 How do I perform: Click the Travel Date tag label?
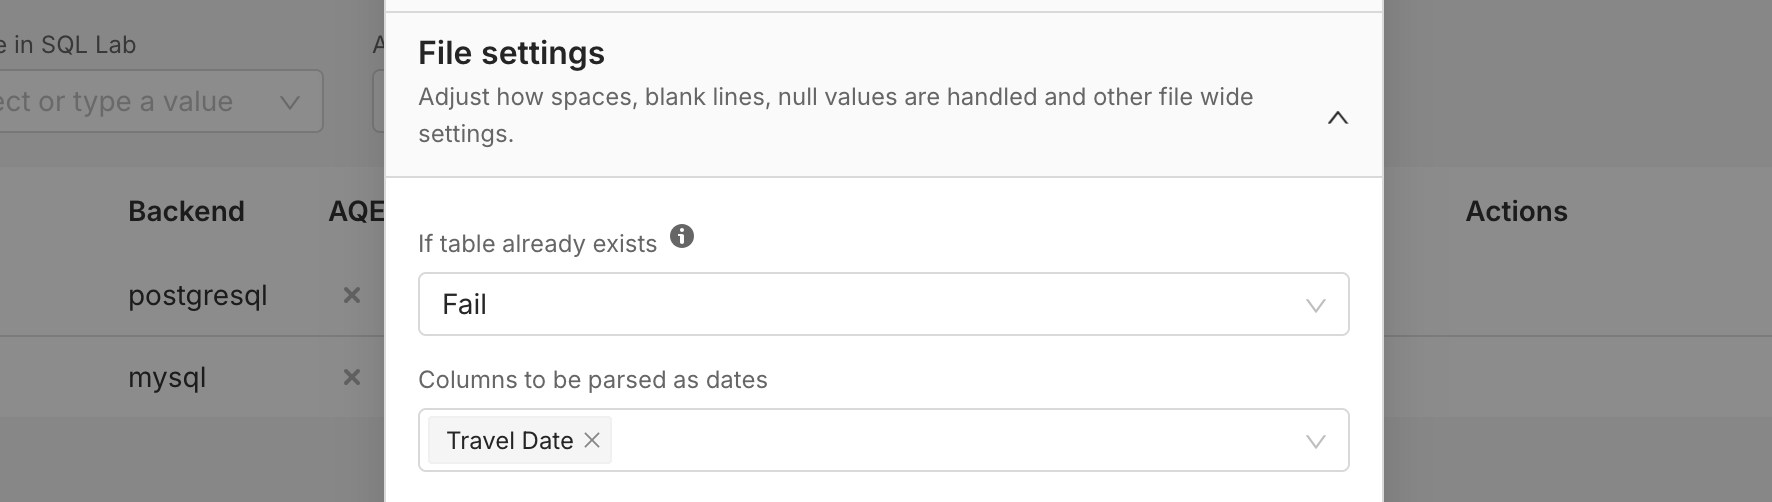pyautogui.click(x=509, y=440)
